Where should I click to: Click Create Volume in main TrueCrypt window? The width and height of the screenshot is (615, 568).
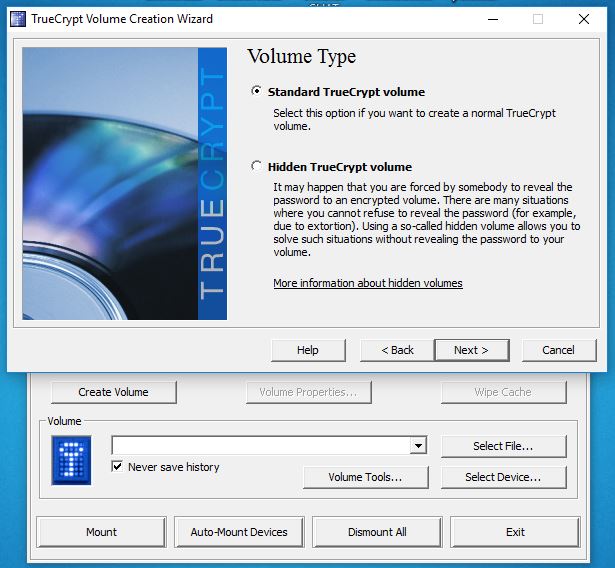114,392
